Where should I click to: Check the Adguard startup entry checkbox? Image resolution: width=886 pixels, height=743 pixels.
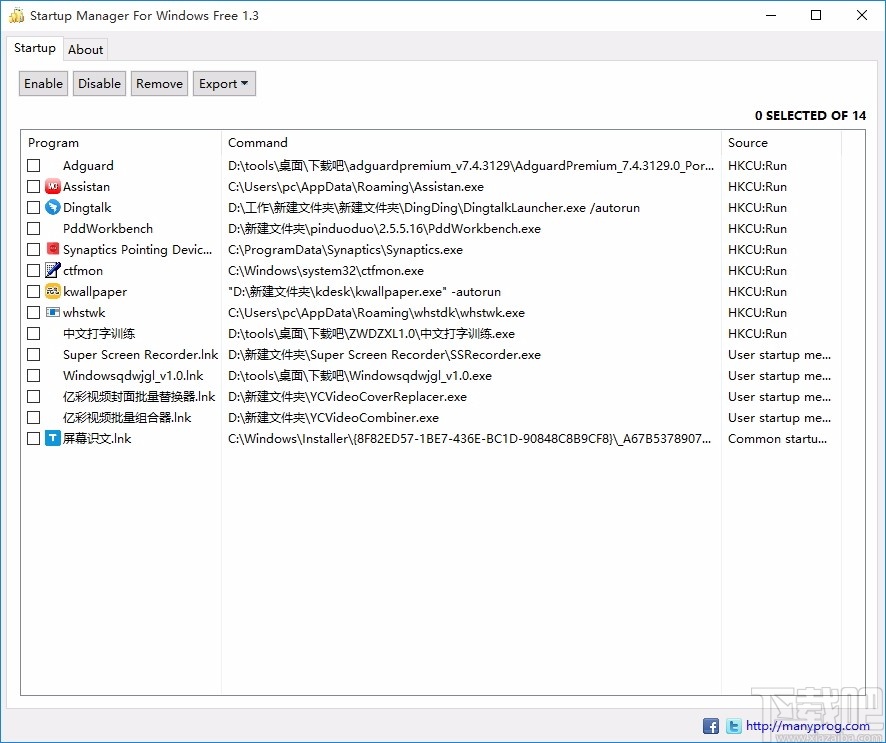(x=33, y=165)
